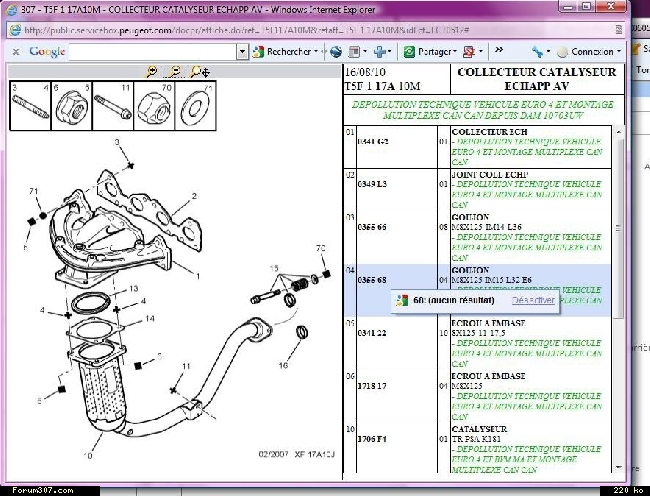Click part reference 0349 L3
Viewport: 650px width, 496px height.
pos(372,184)
